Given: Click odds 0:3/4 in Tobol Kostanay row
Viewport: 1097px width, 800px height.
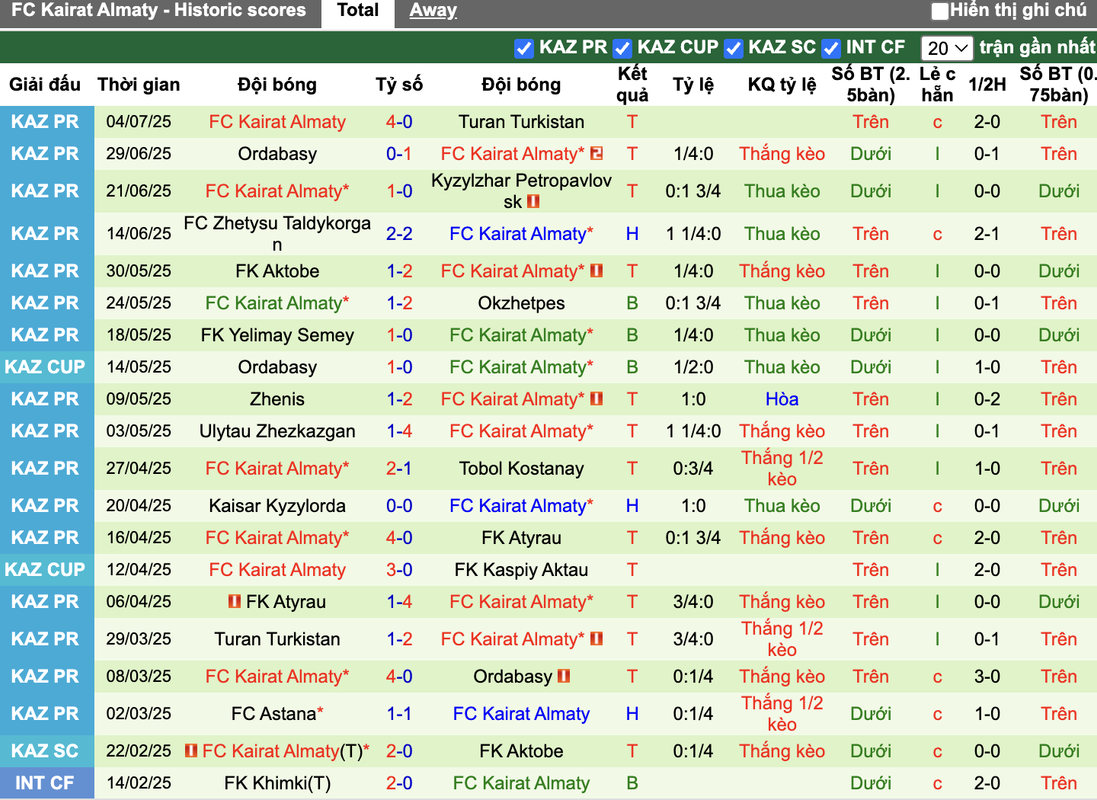Looking at the screenshot, I should [693, 468].
